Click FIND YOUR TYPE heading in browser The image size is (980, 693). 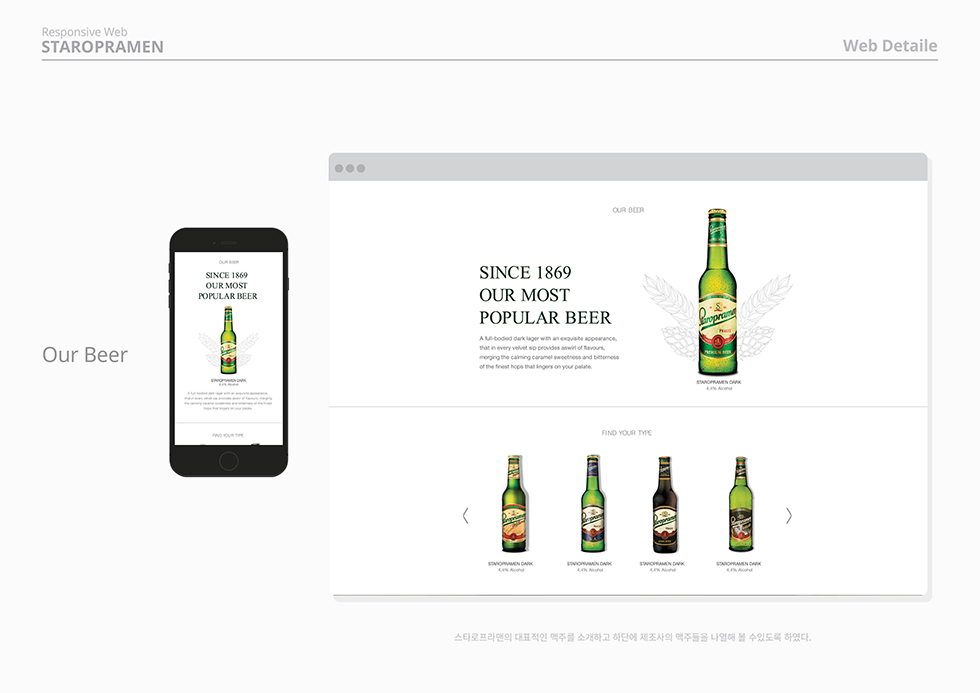[x=627, y=433]
